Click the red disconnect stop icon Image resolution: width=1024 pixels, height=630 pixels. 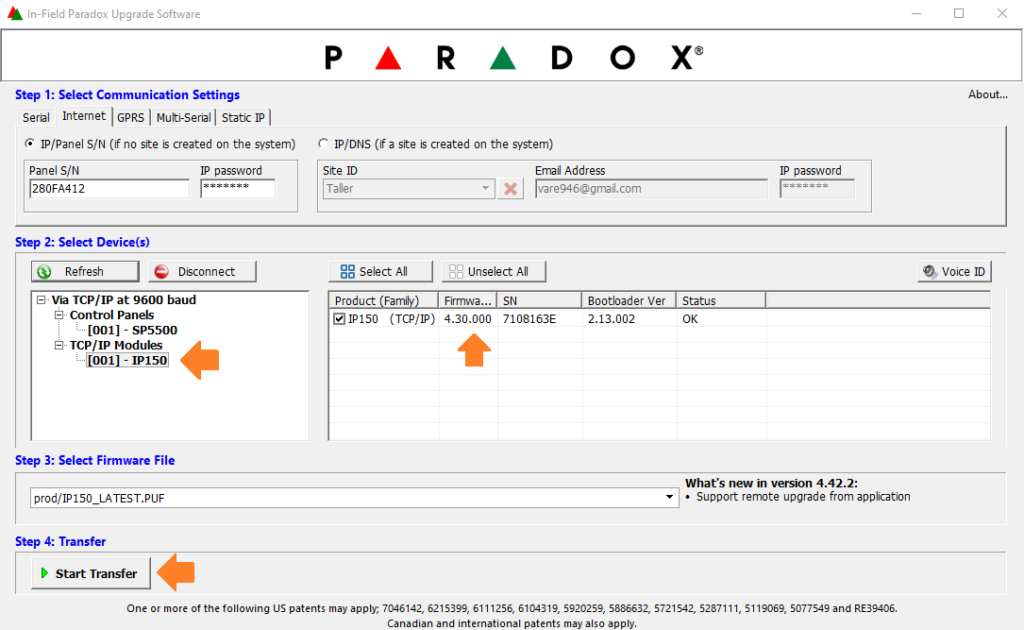coord(161,272)
